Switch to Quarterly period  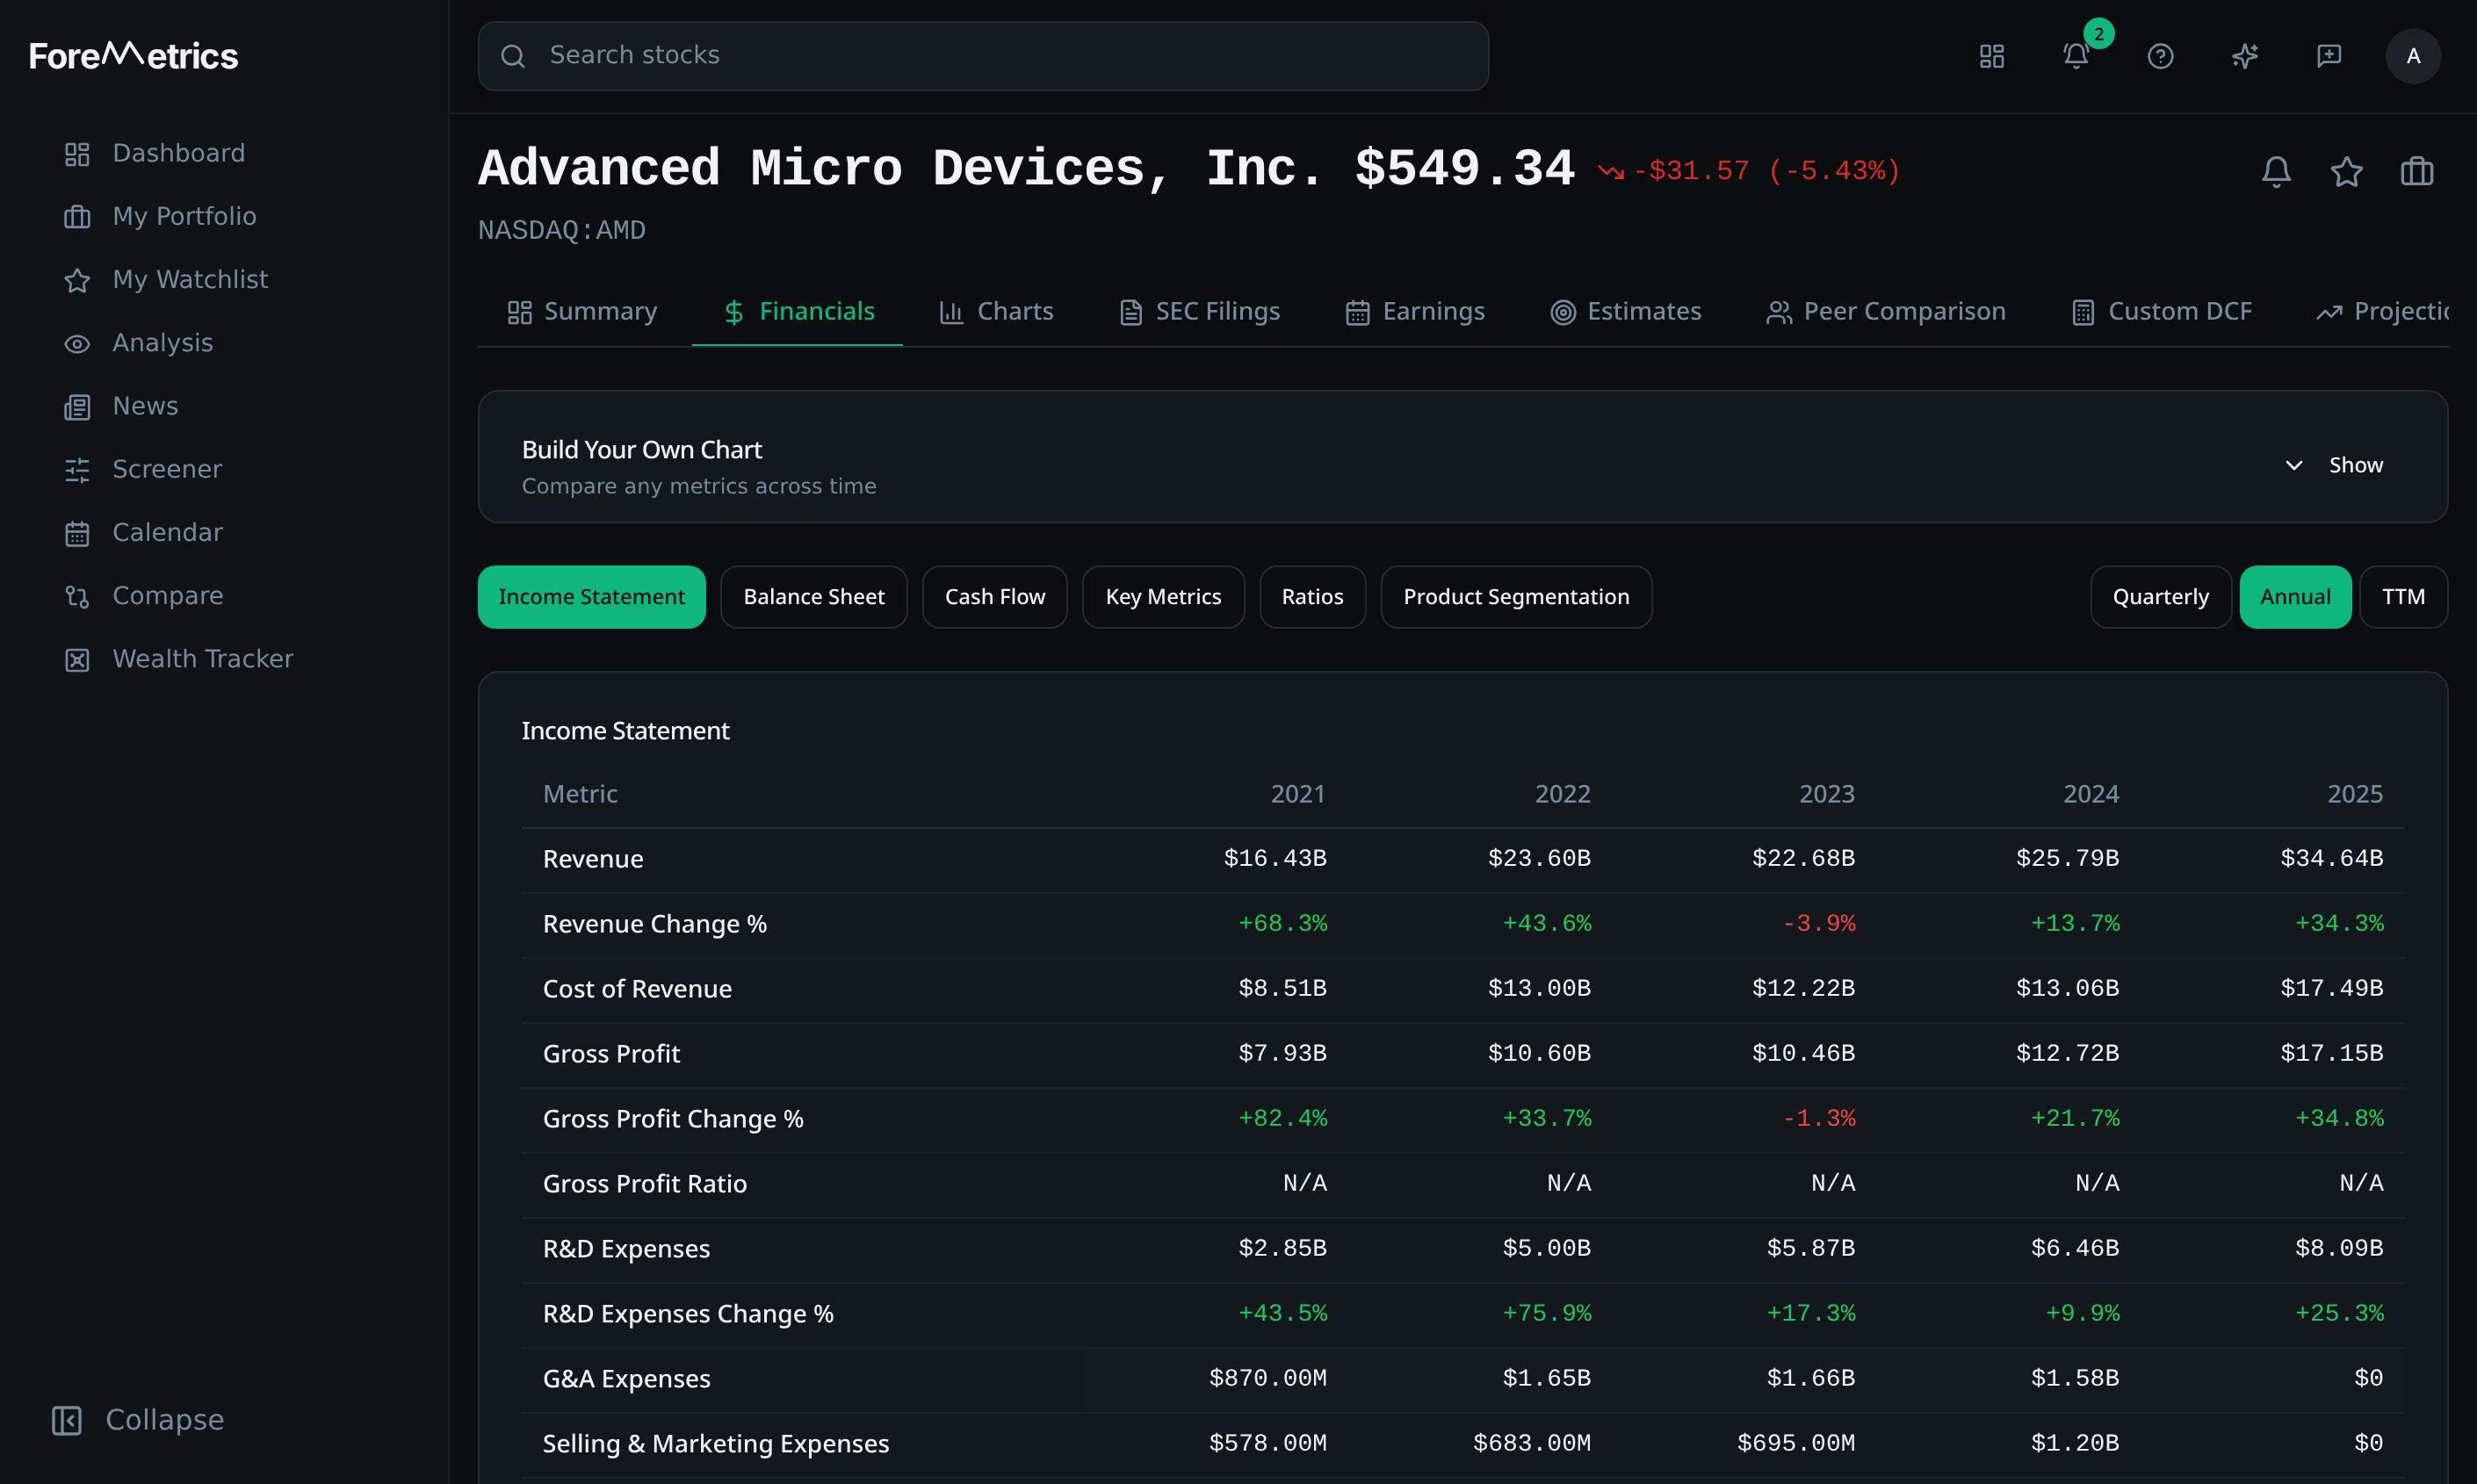[x=2160, y=597]
